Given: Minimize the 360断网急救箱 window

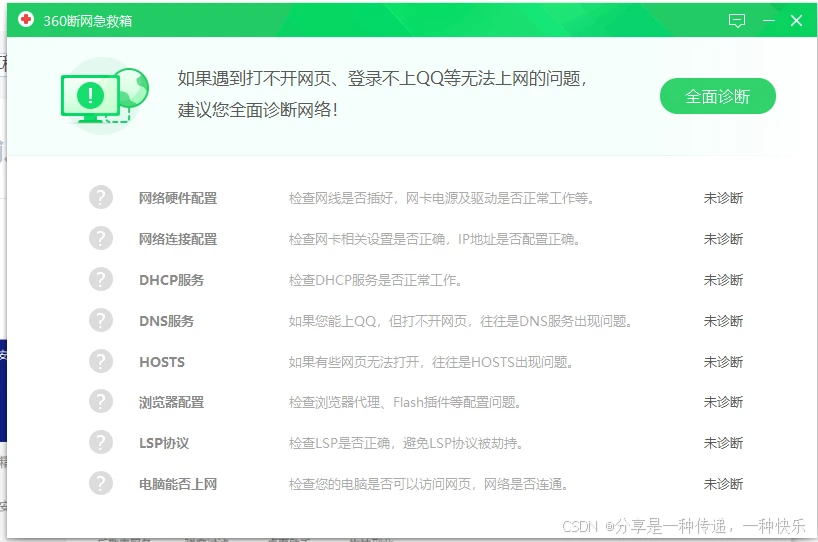Looking at the screenshot, I should (x=768, y=21).
